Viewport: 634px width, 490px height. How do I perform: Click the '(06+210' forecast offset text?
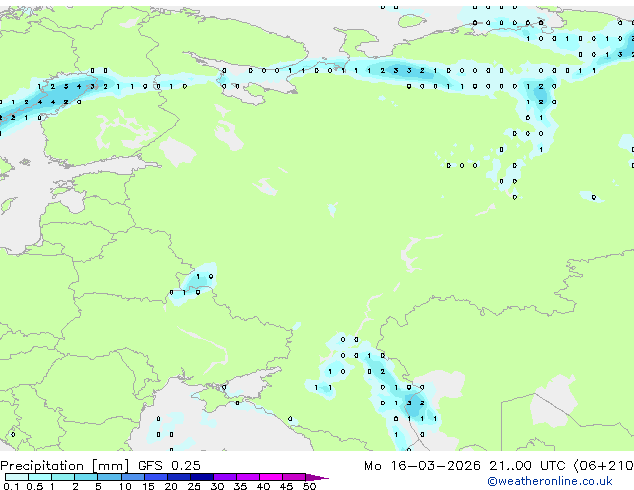603,466
